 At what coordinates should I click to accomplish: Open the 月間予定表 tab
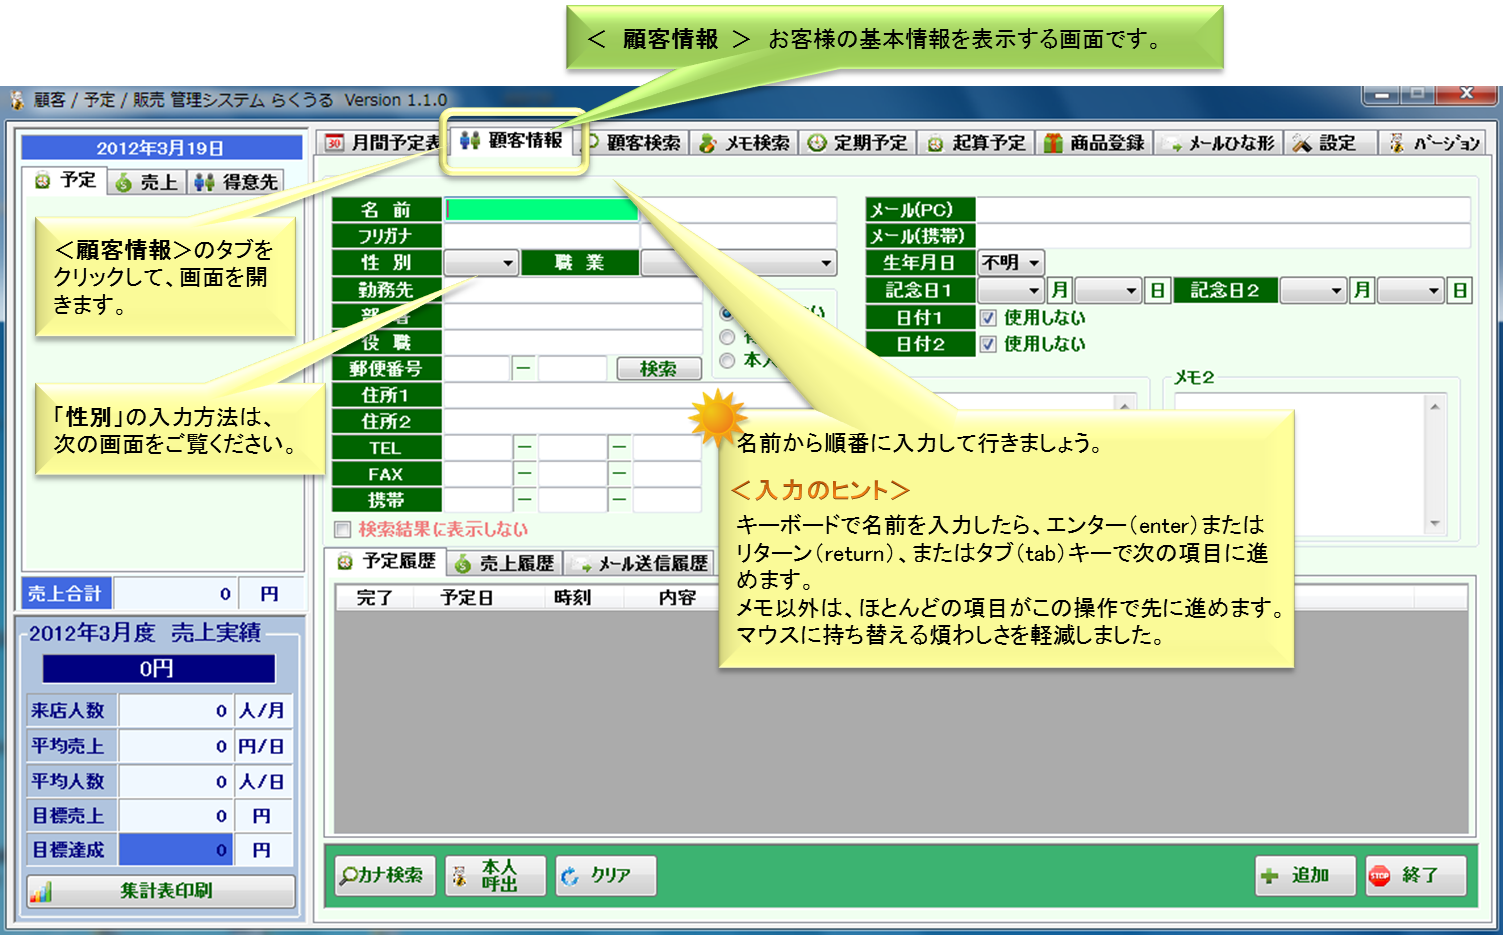click(382, 143)
